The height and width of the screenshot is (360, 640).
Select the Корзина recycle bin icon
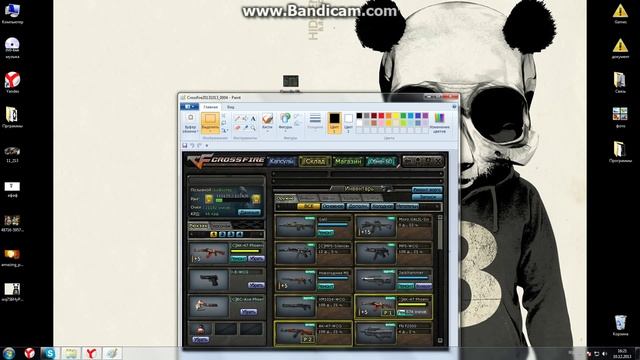coord(620,325)
